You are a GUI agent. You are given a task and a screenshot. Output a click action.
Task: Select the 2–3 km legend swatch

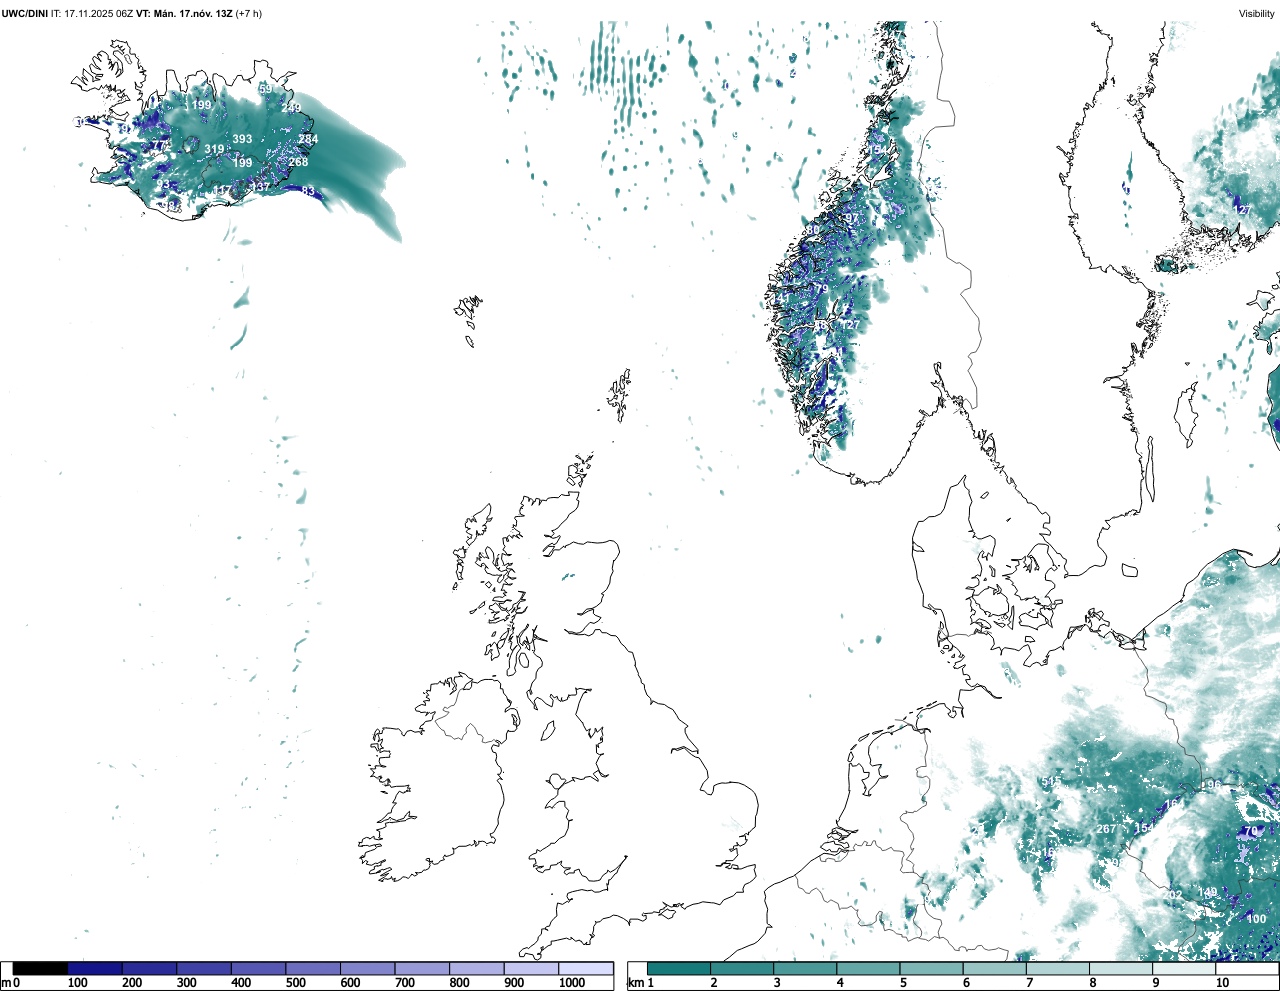742,969
